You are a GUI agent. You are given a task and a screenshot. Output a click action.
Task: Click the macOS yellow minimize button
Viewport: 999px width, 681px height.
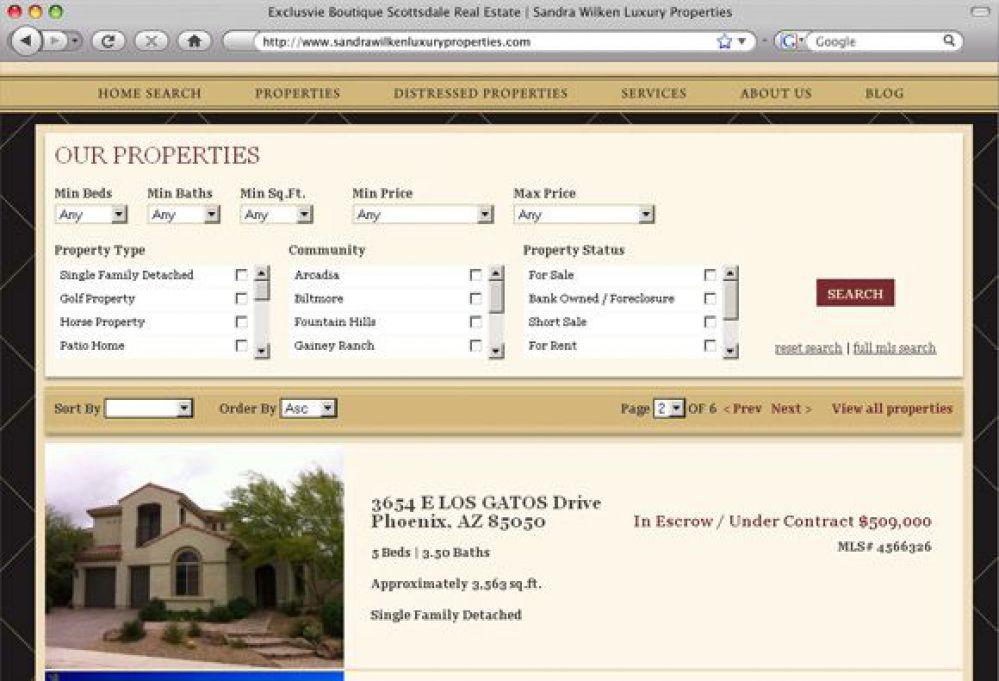36,11
